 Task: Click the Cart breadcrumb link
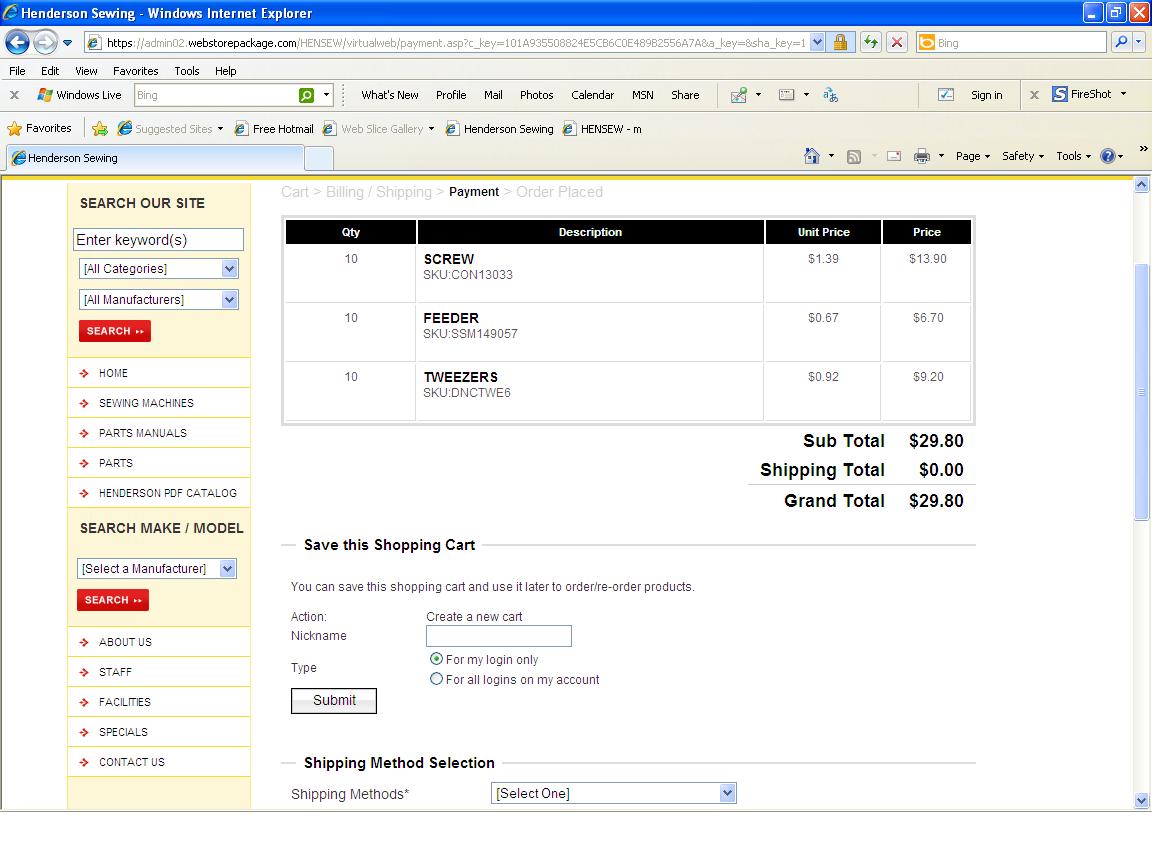295,192
